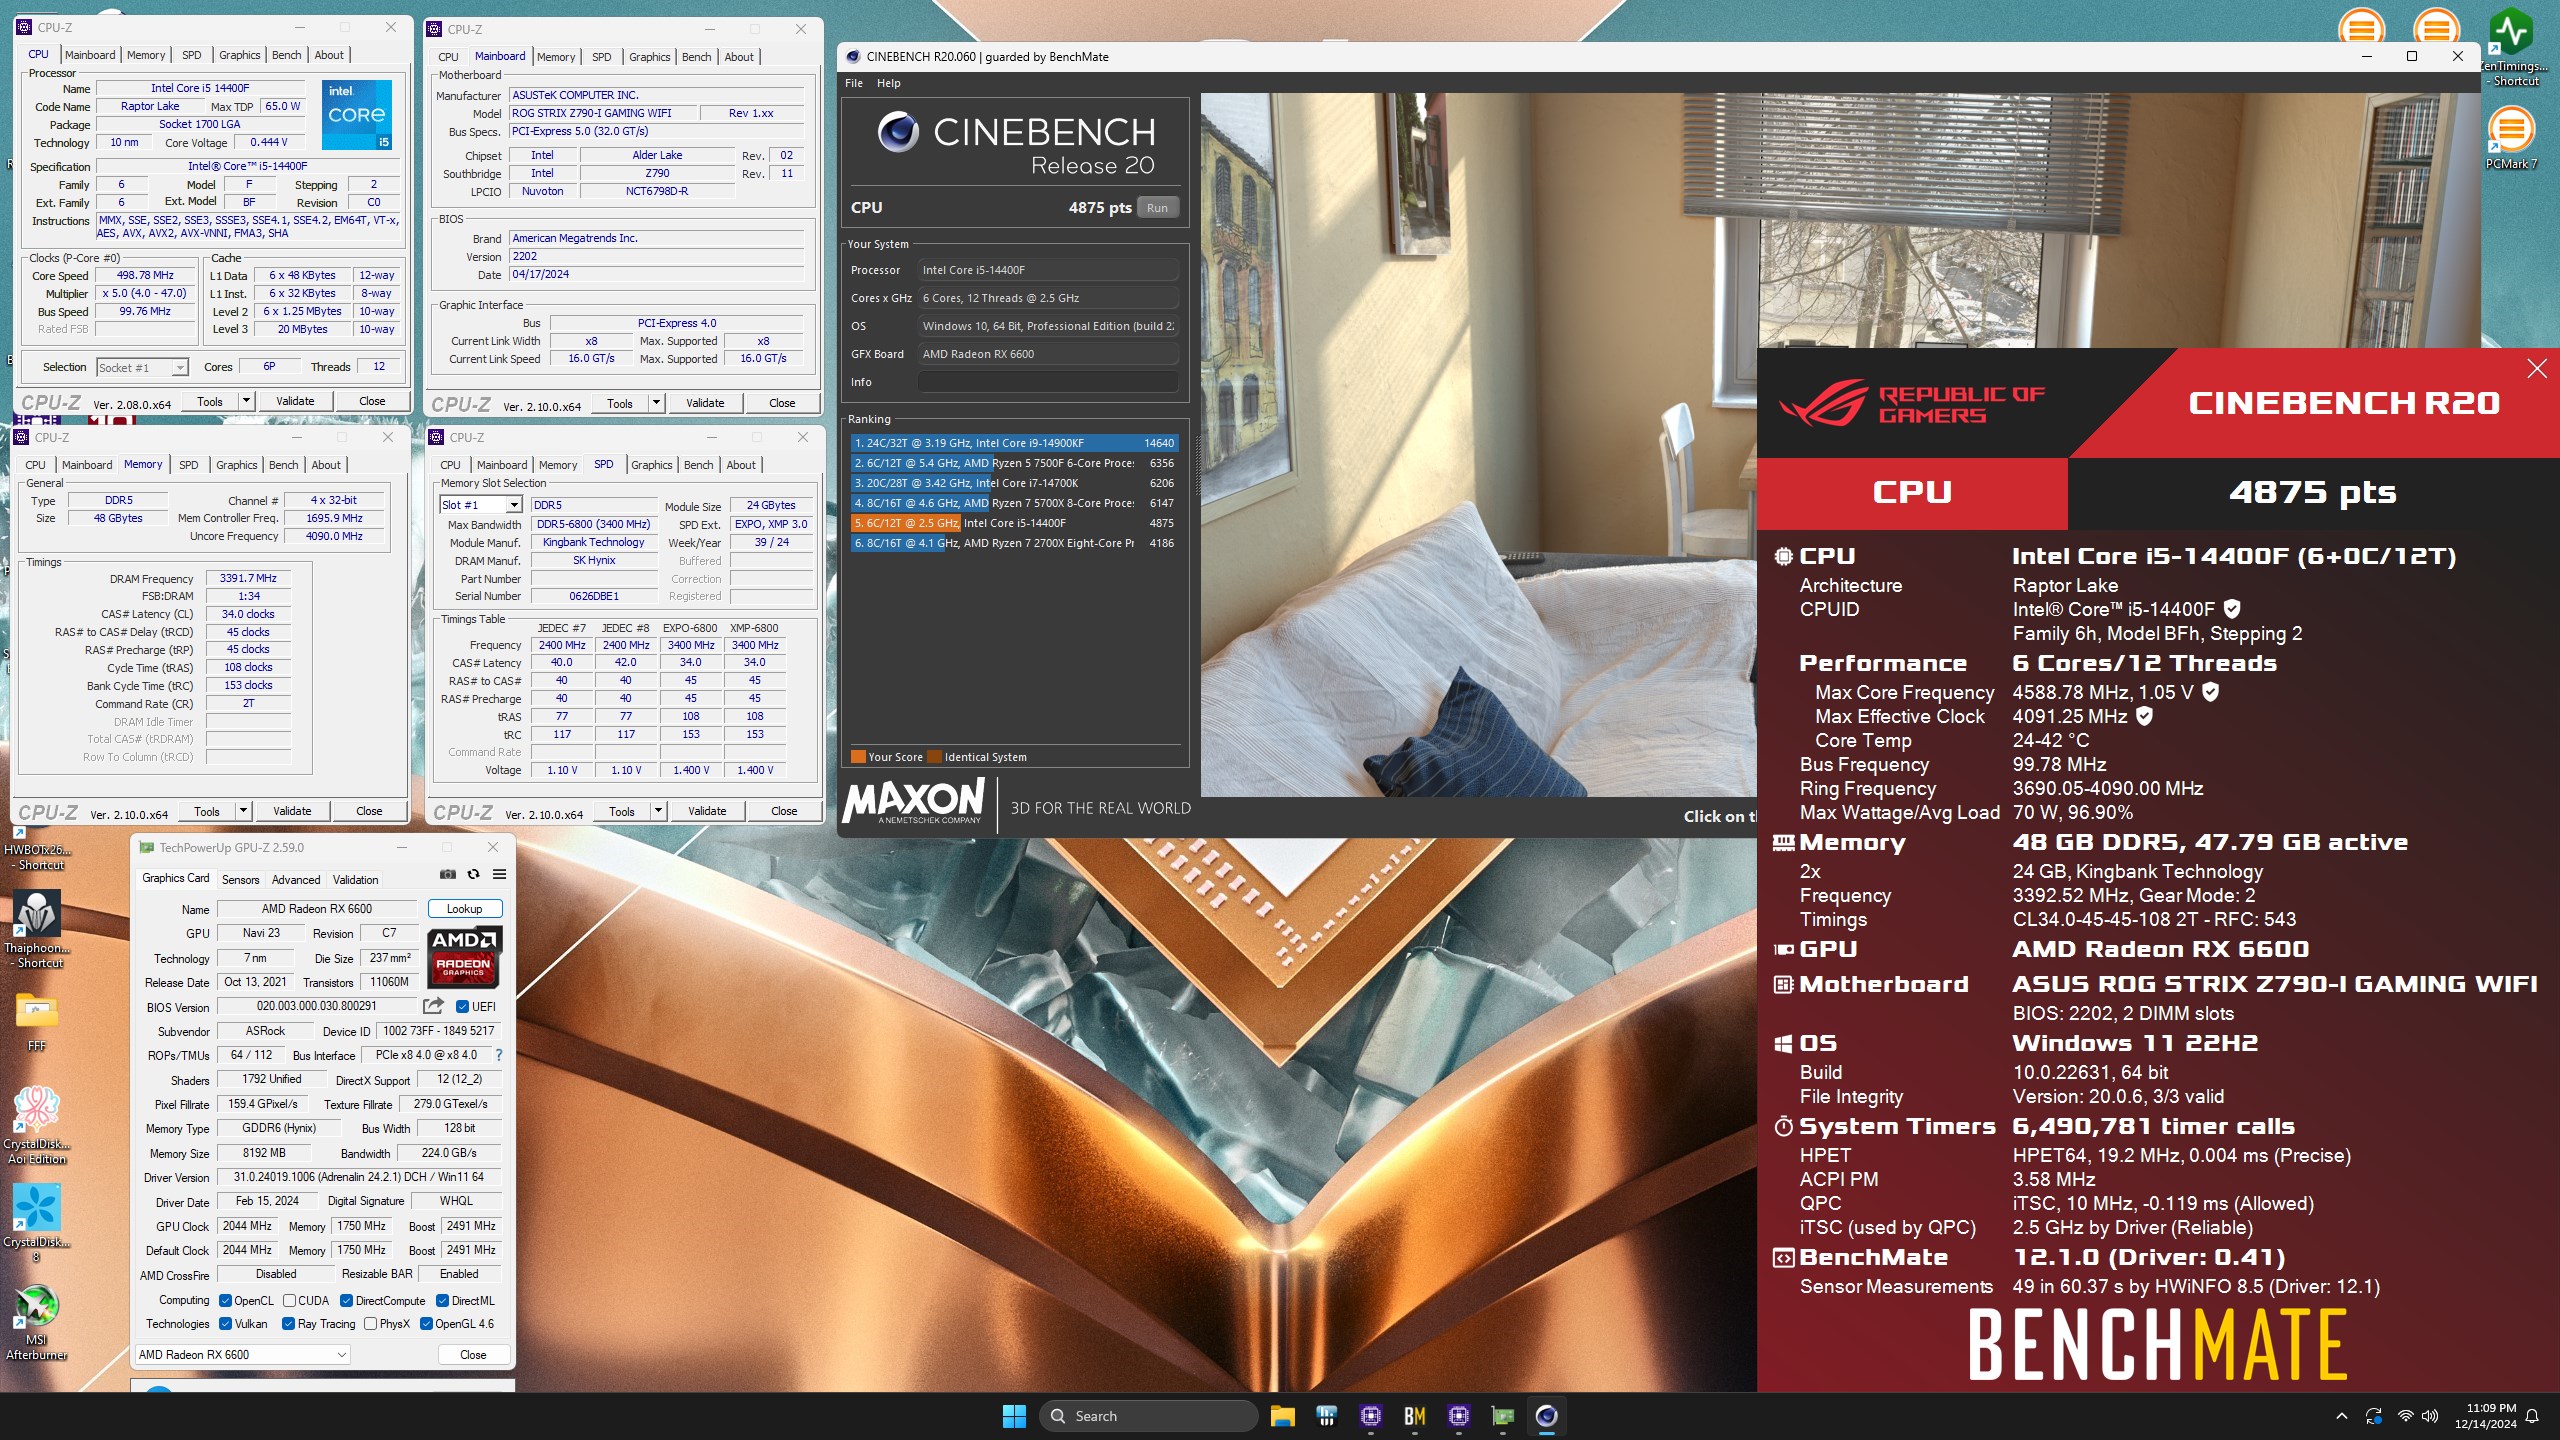Click the Bus Interface question mark icon
The image size is (2560, 1440).
499,1055
